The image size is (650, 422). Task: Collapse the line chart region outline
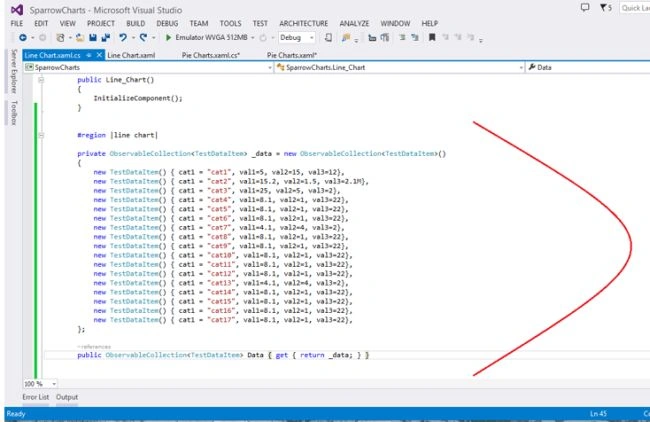pyautogui.click(x=41, y=135)
